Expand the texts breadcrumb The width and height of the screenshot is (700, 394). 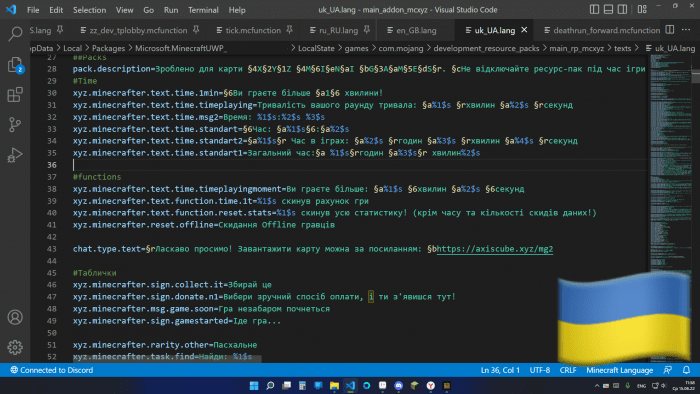(x=622, y=48)
